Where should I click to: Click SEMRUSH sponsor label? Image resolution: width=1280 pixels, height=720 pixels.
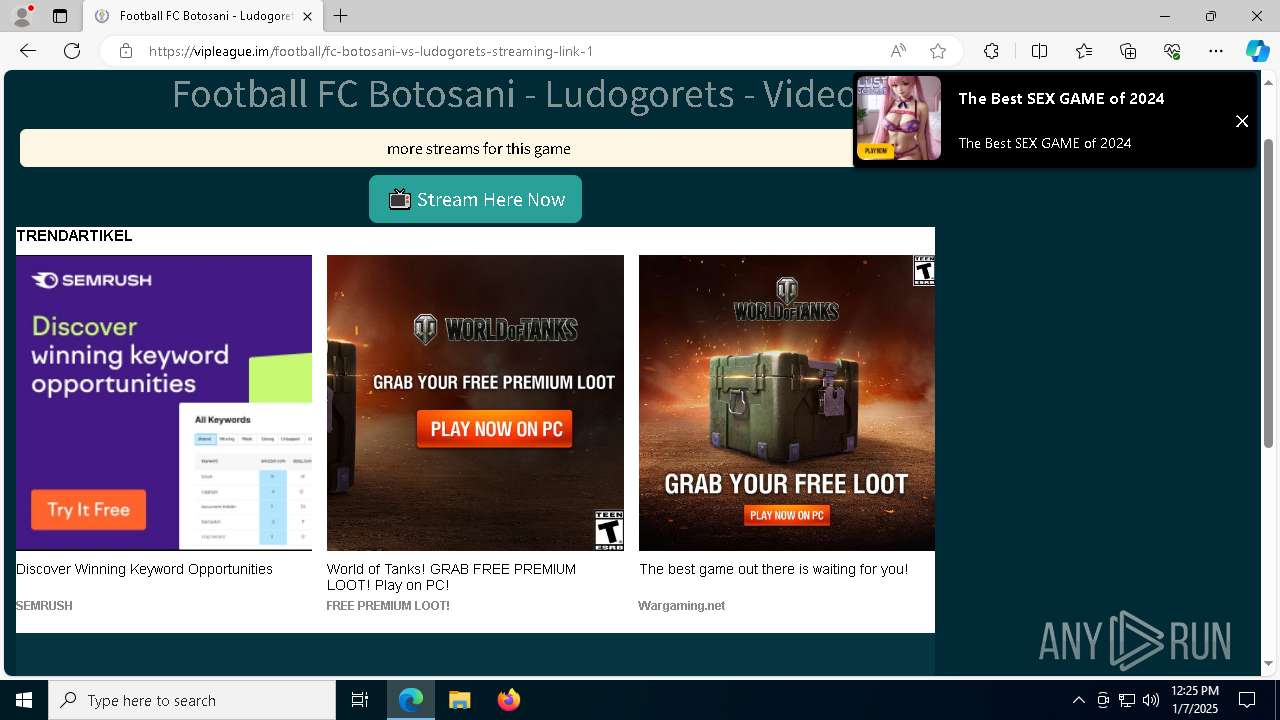pos(44,606)
